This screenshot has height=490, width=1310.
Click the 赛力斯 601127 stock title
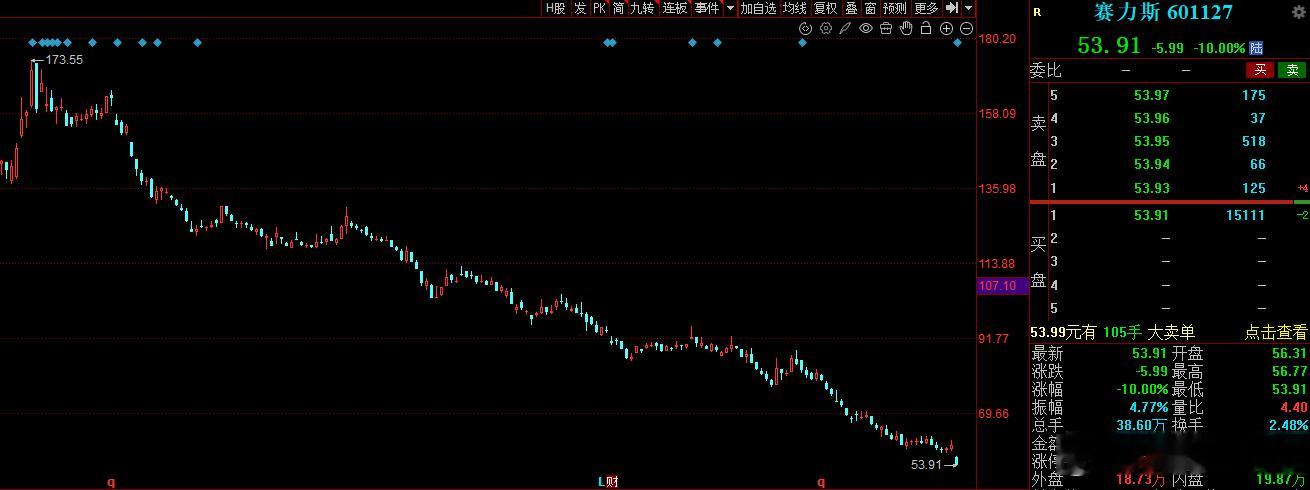[1163, 12]
